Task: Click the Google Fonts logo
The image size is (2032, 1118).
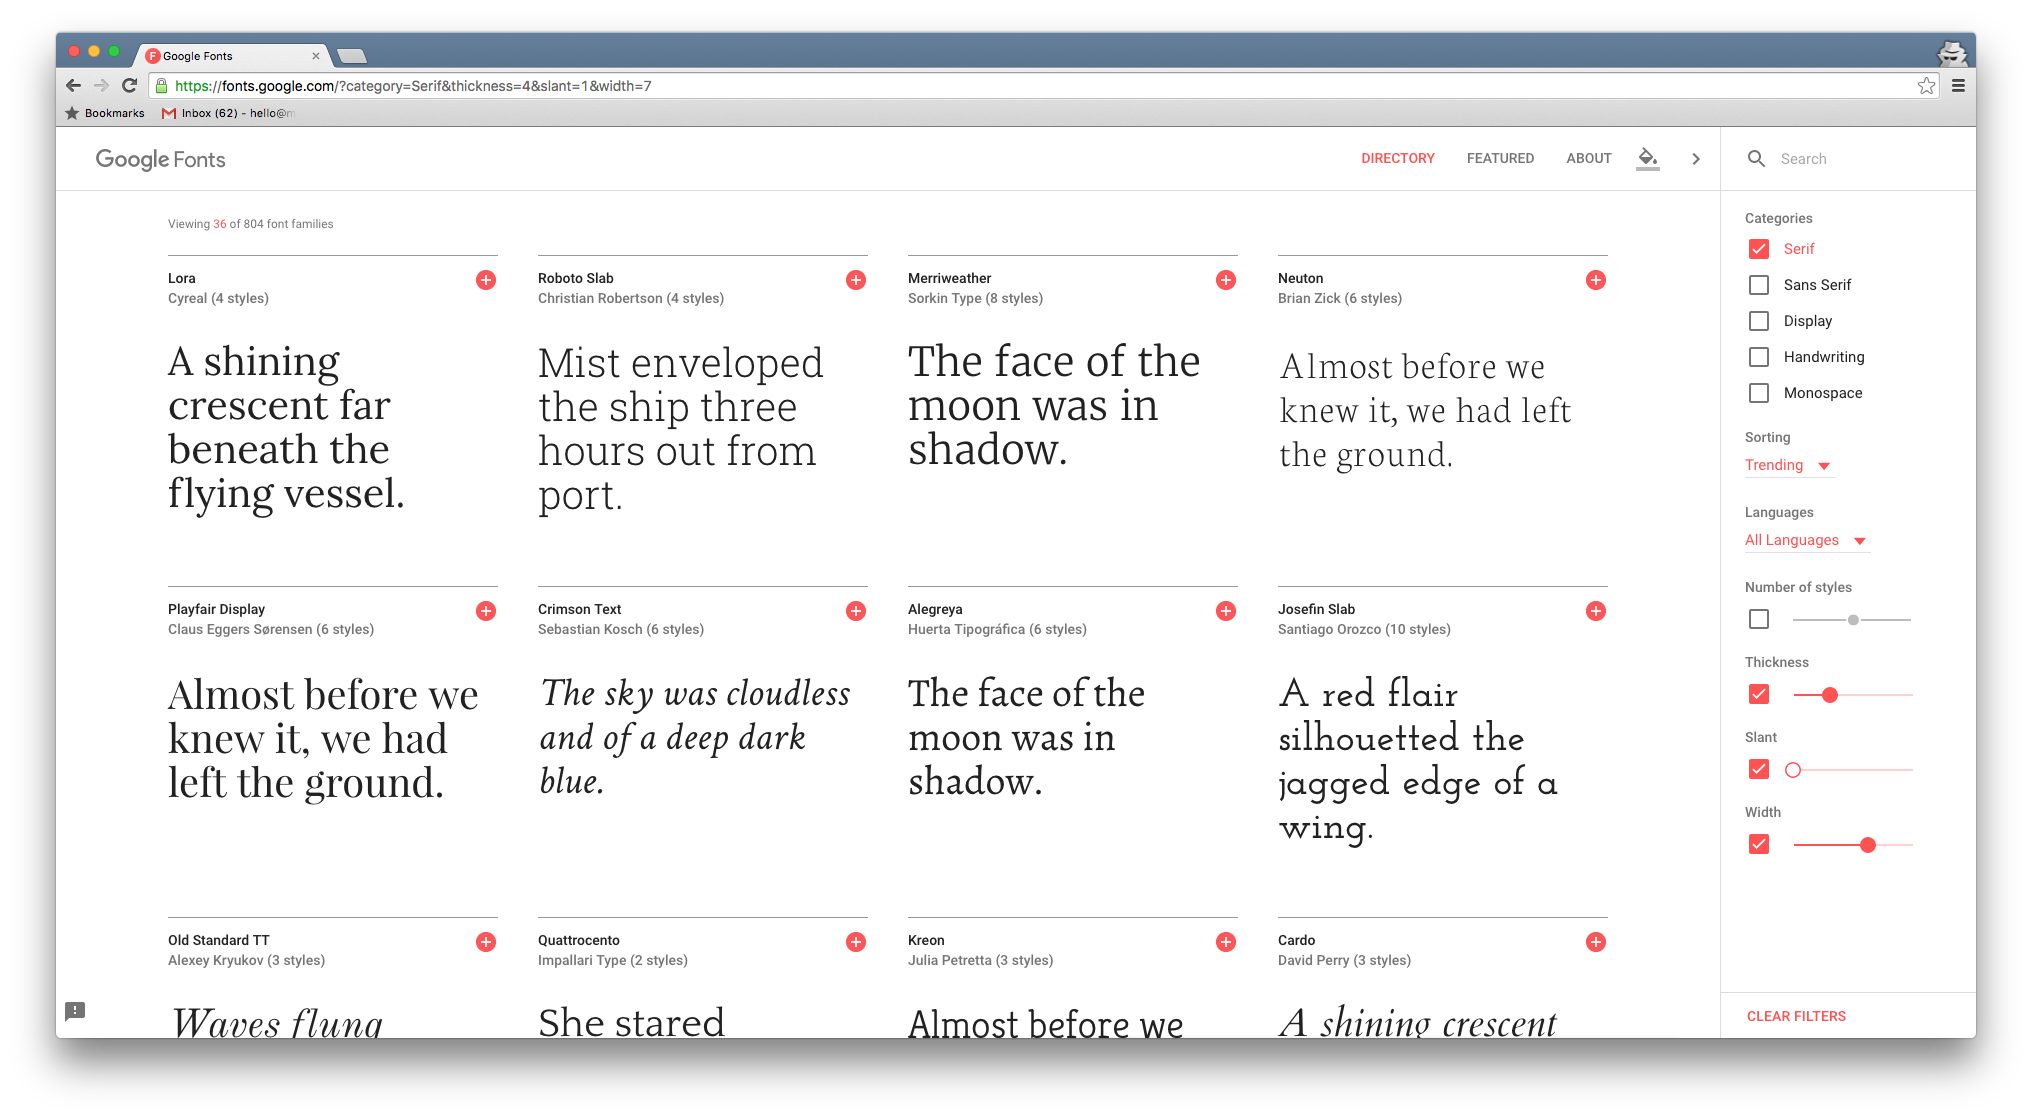Action: coord(160,159)
